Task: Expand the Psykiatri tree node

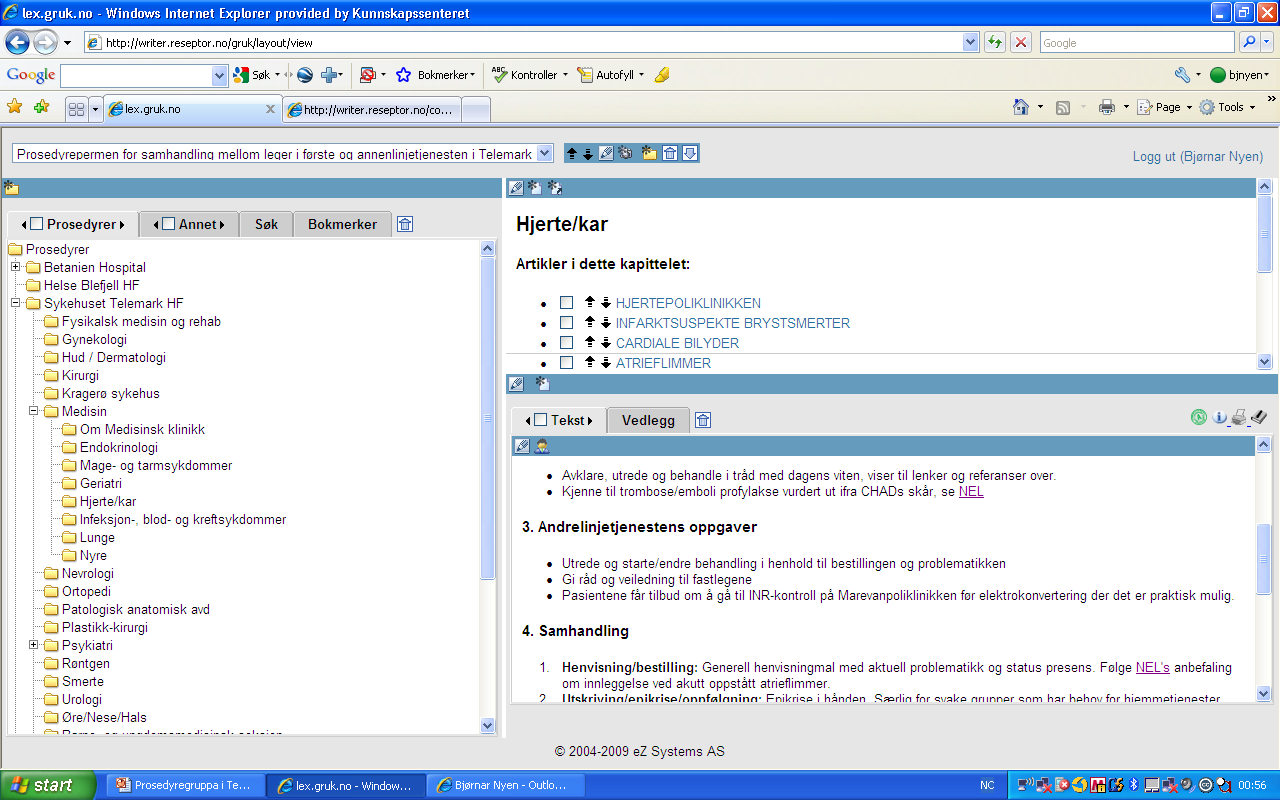Action: point(34,645)
